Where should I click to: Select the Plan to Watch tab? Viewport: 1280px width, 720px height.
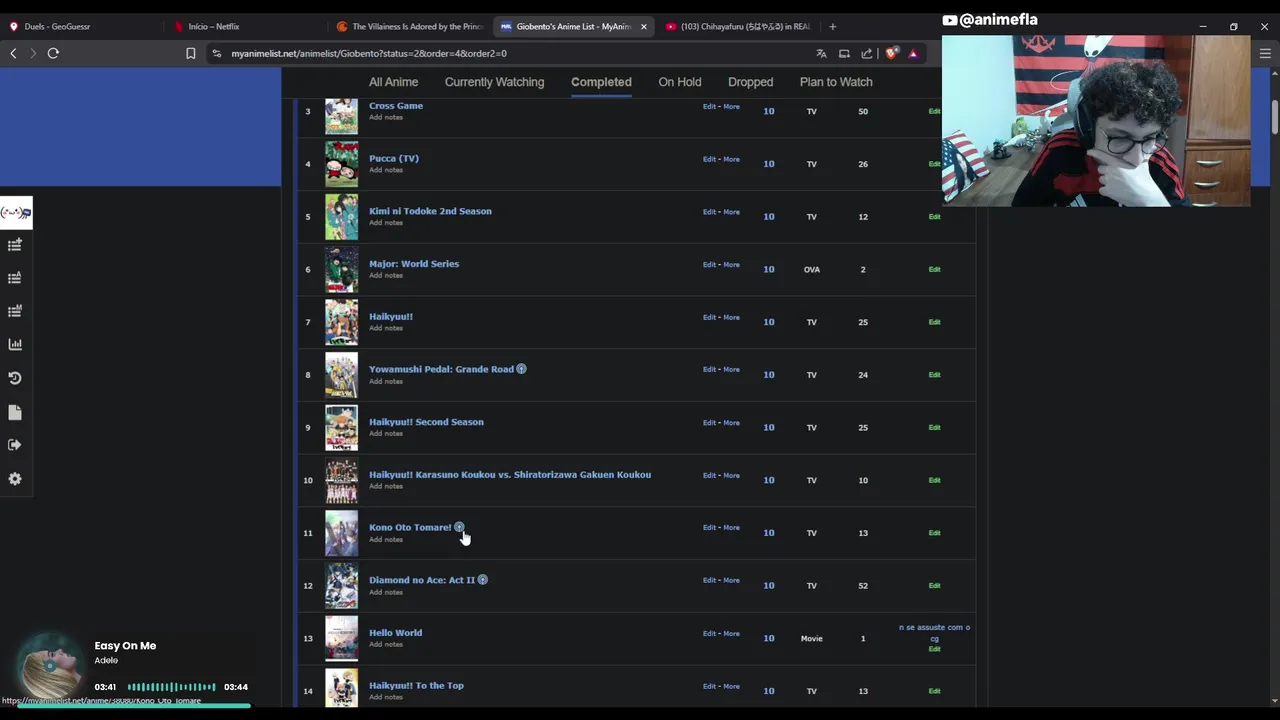coord(836,82)
